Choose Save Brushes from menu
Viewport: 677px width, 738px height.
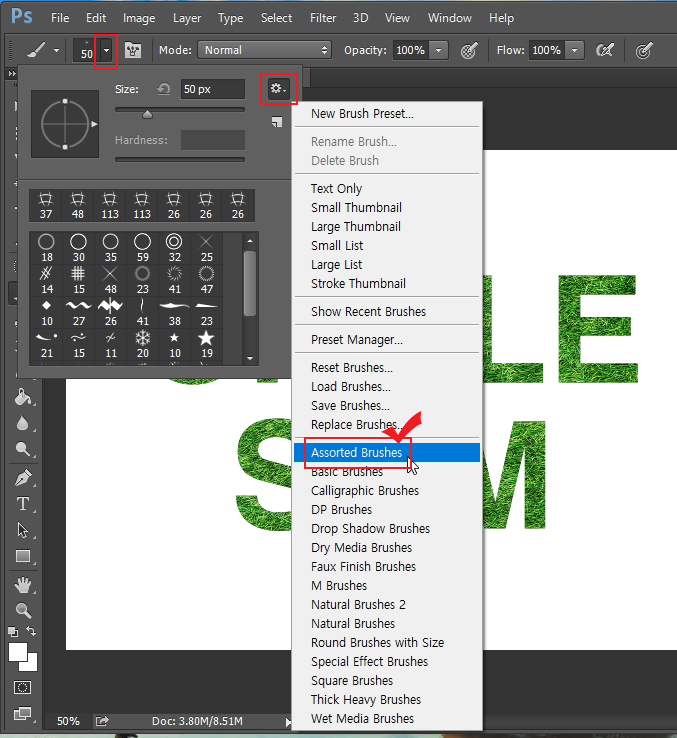click(387, 405)
